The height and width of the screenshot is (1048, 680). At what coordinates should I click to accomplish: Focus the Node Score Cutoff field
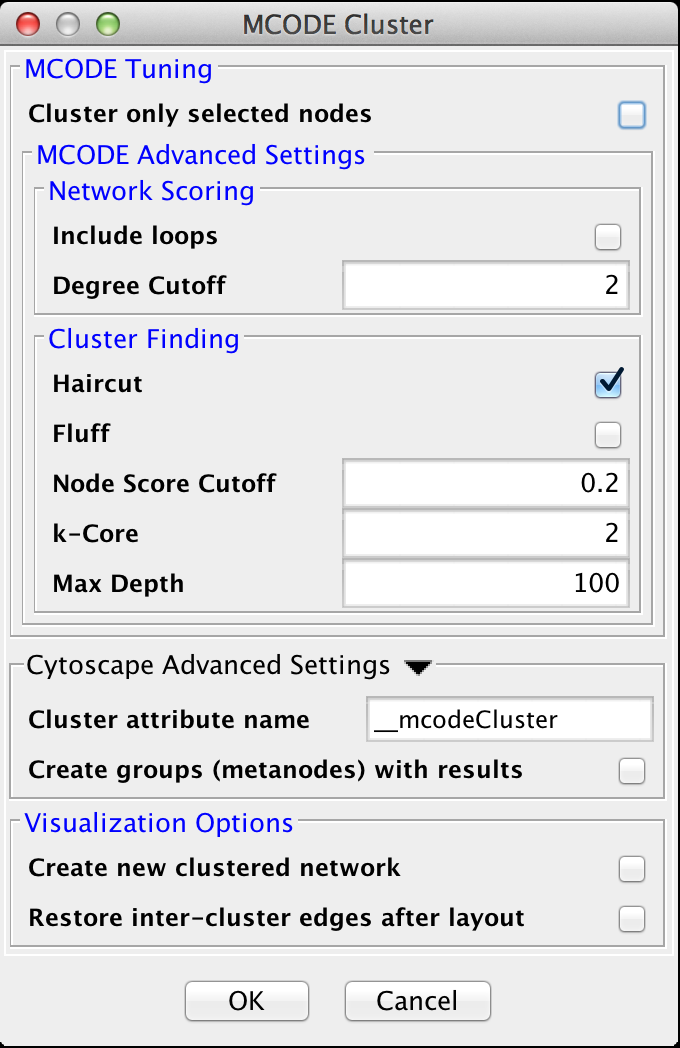click(485, 485)
